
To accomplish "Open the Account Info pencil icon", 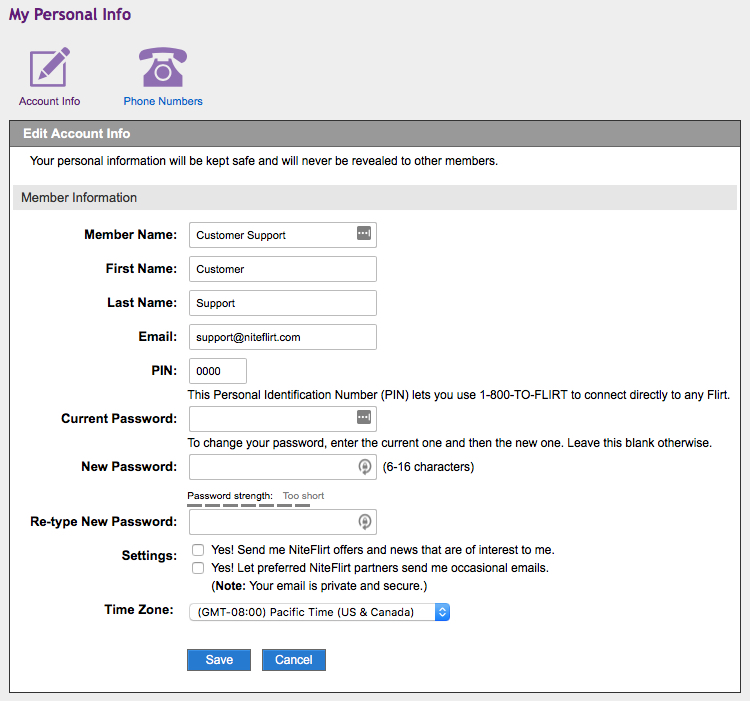I will coord(50,67).
